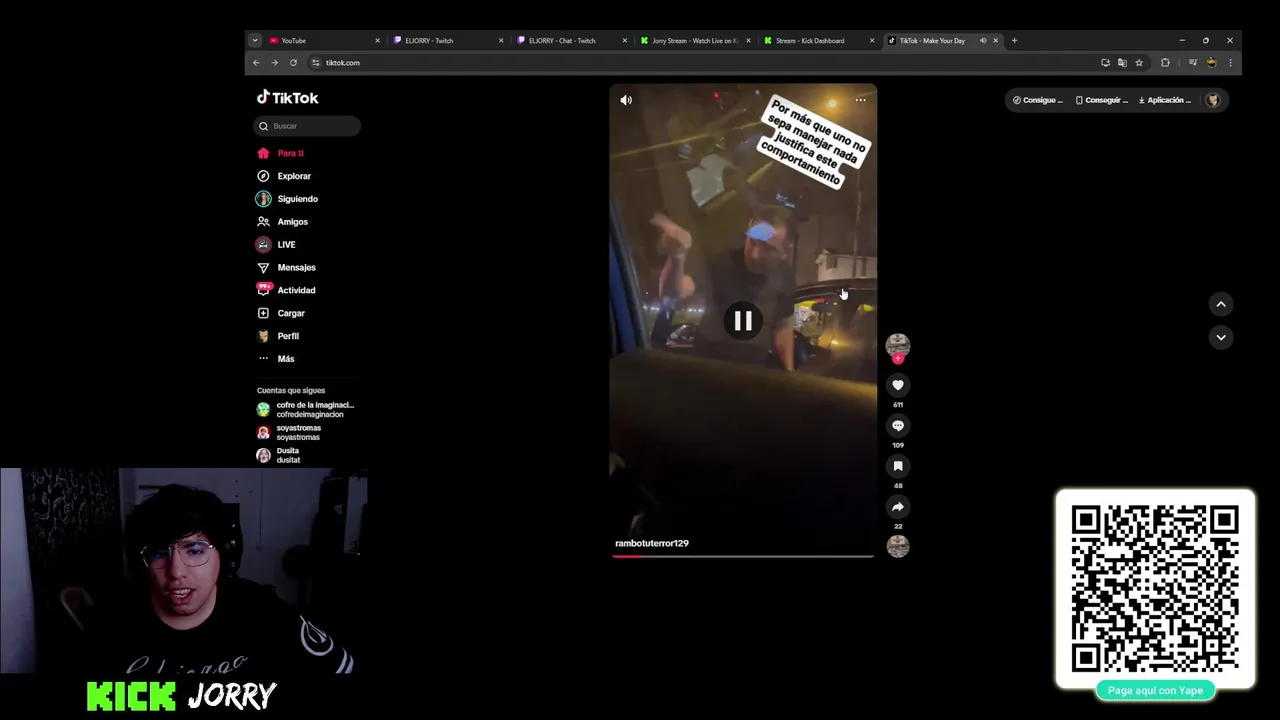Click the Buscar search field
This screenshot has width=1280, height=720.
point(308,126)
